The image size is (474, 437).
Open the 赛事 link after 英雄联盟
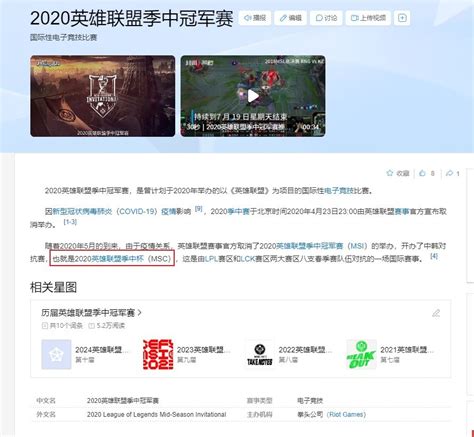402,211
